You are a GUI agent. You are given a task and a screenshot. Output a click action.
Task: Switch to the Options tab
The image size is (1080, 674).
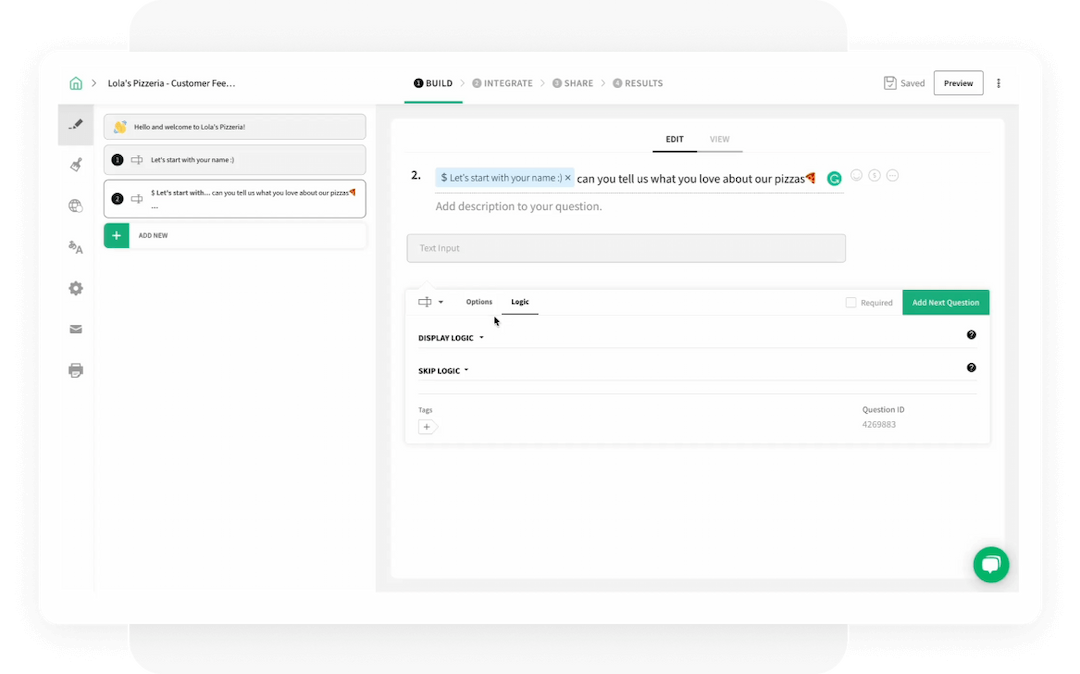click(479, 302)
